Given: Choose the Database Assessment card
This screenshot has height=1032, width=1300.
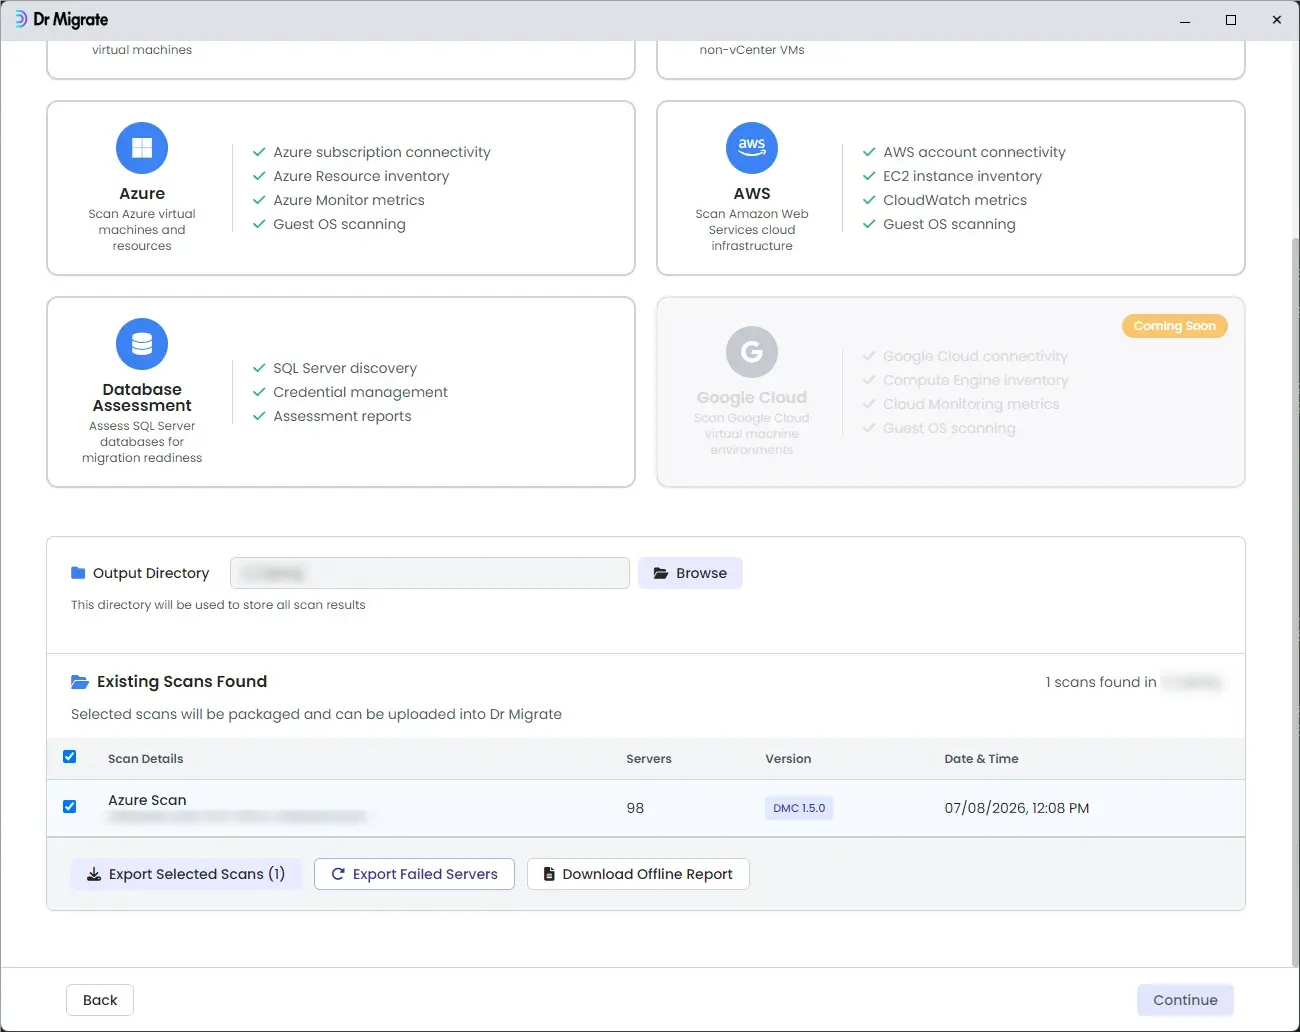Looking at the screenshot, I should [341, 392].
